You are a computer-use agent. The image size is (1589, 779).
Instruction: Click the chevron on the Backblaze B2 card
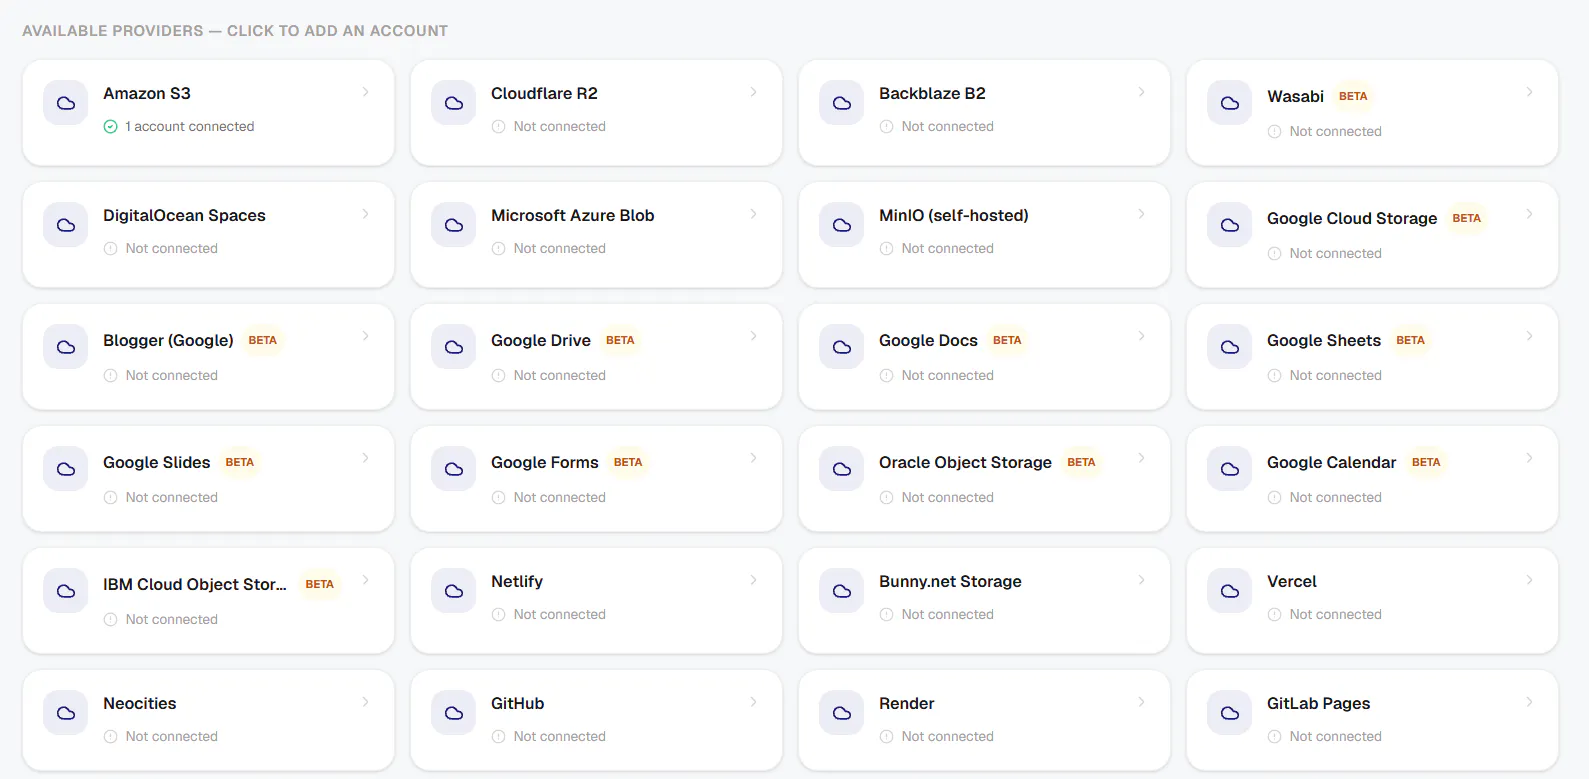click(1142, 92)
